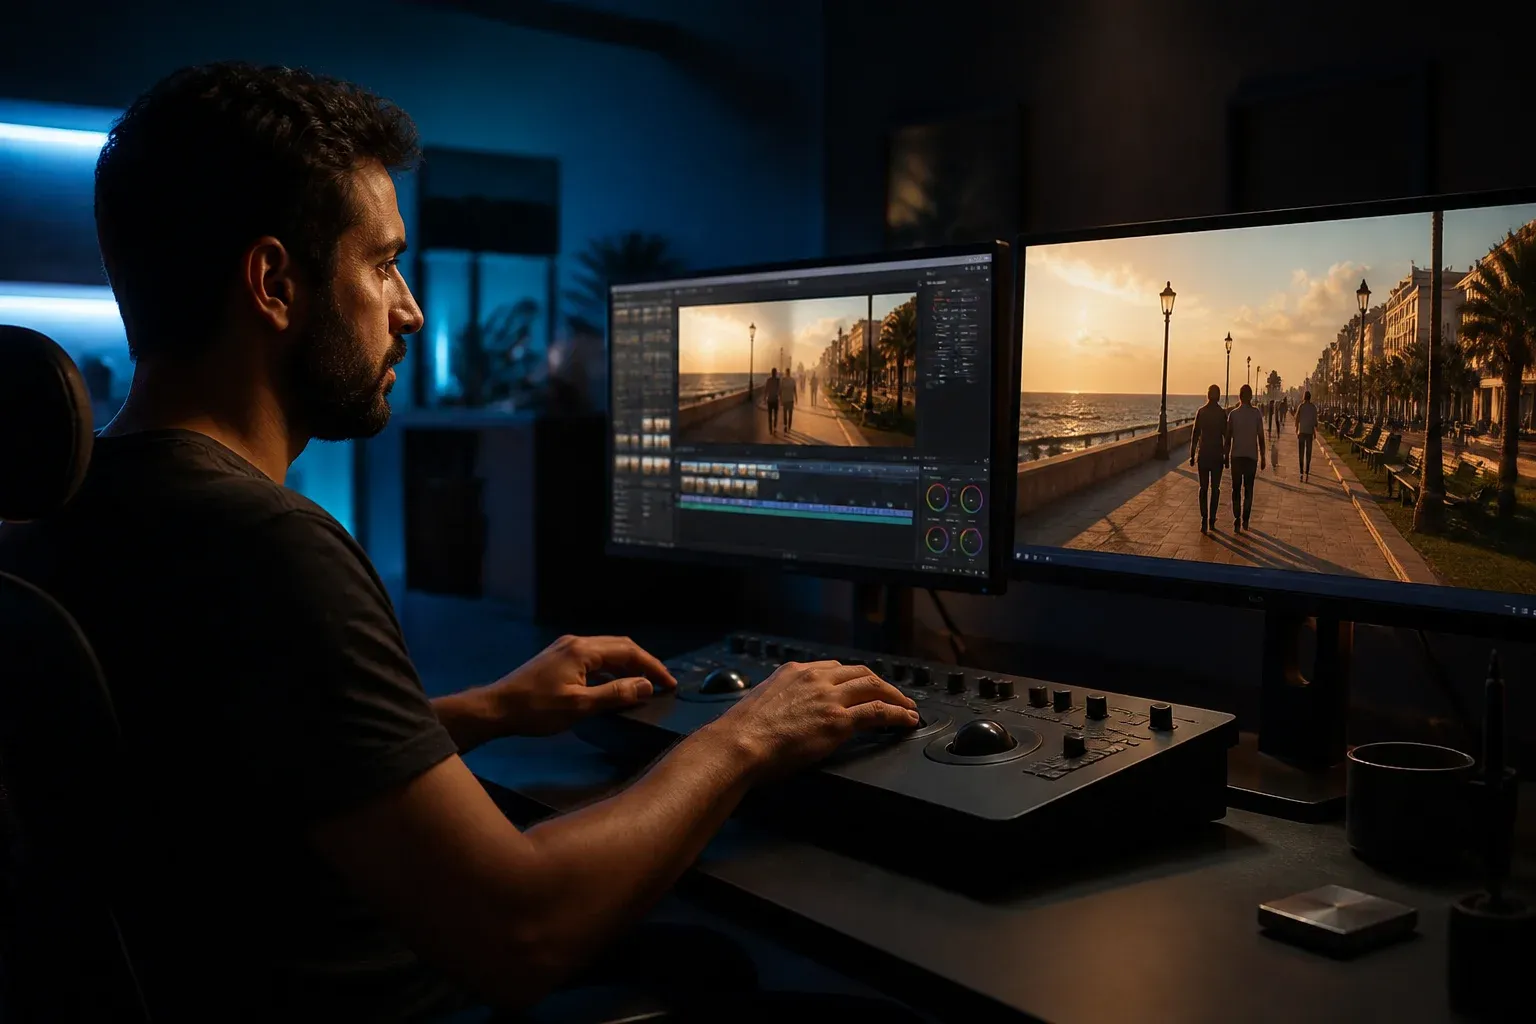
Task: Click the sunset promenade preview in the editor viewer
Action: 797,369
